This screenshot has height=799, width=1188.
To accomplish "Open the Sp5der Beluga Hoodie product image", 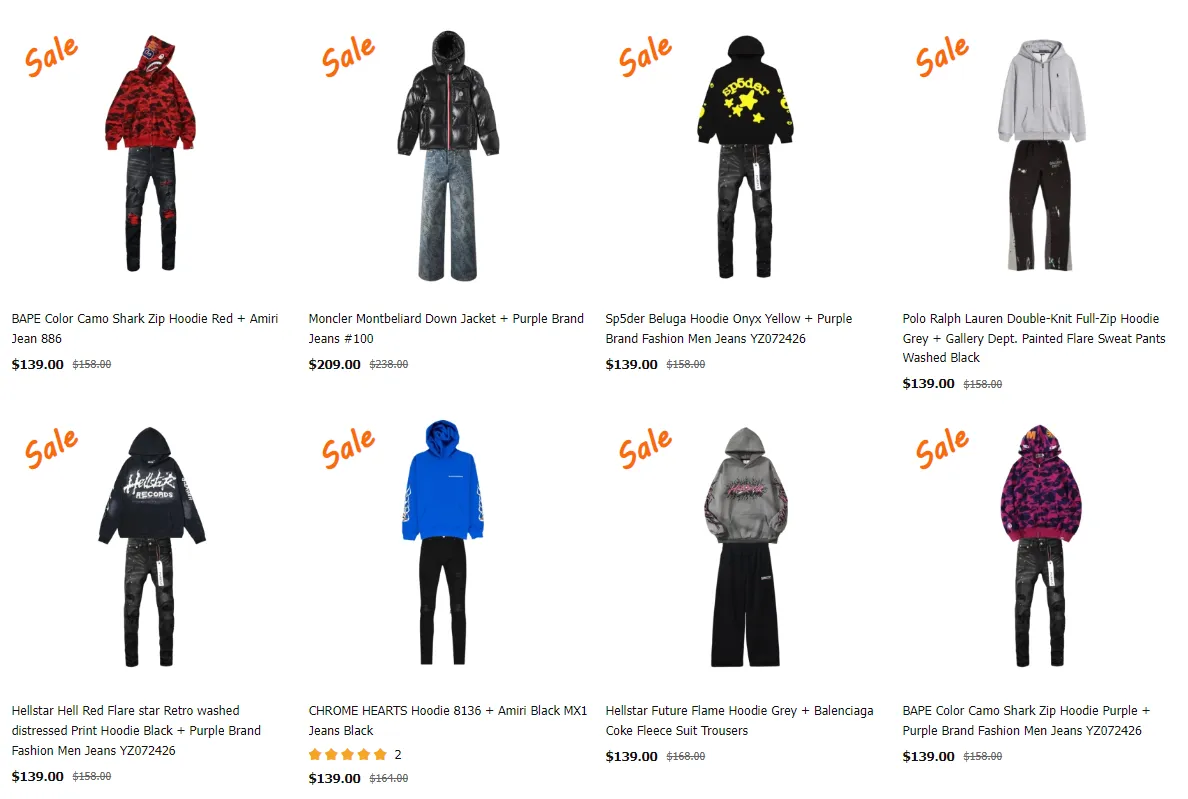I will tap(745, 156).
